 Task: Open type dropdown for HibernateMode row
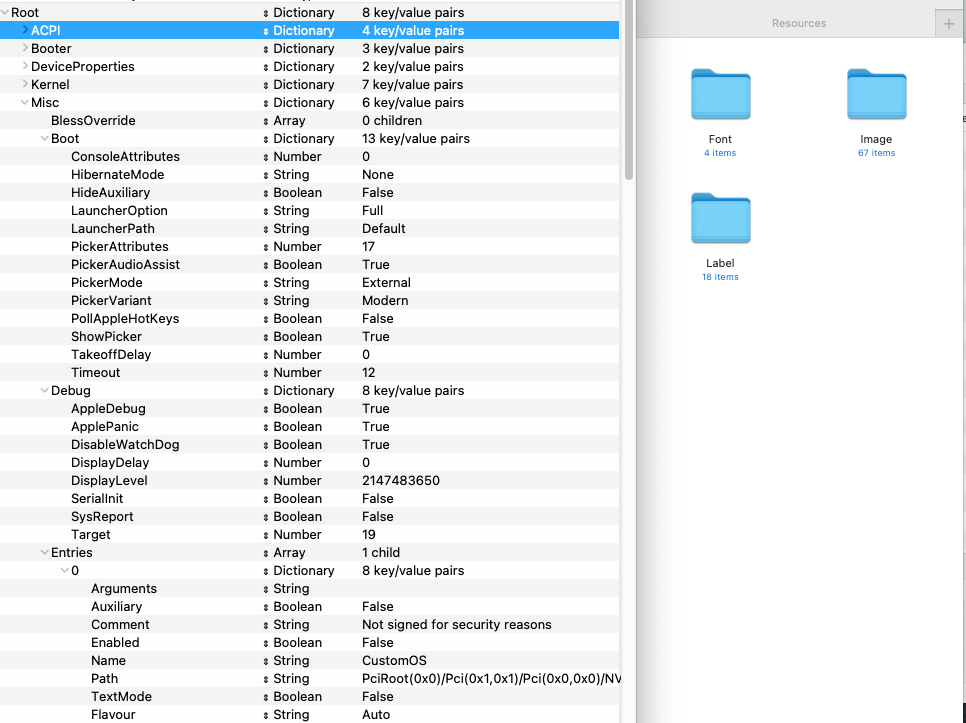coord(266,175)
